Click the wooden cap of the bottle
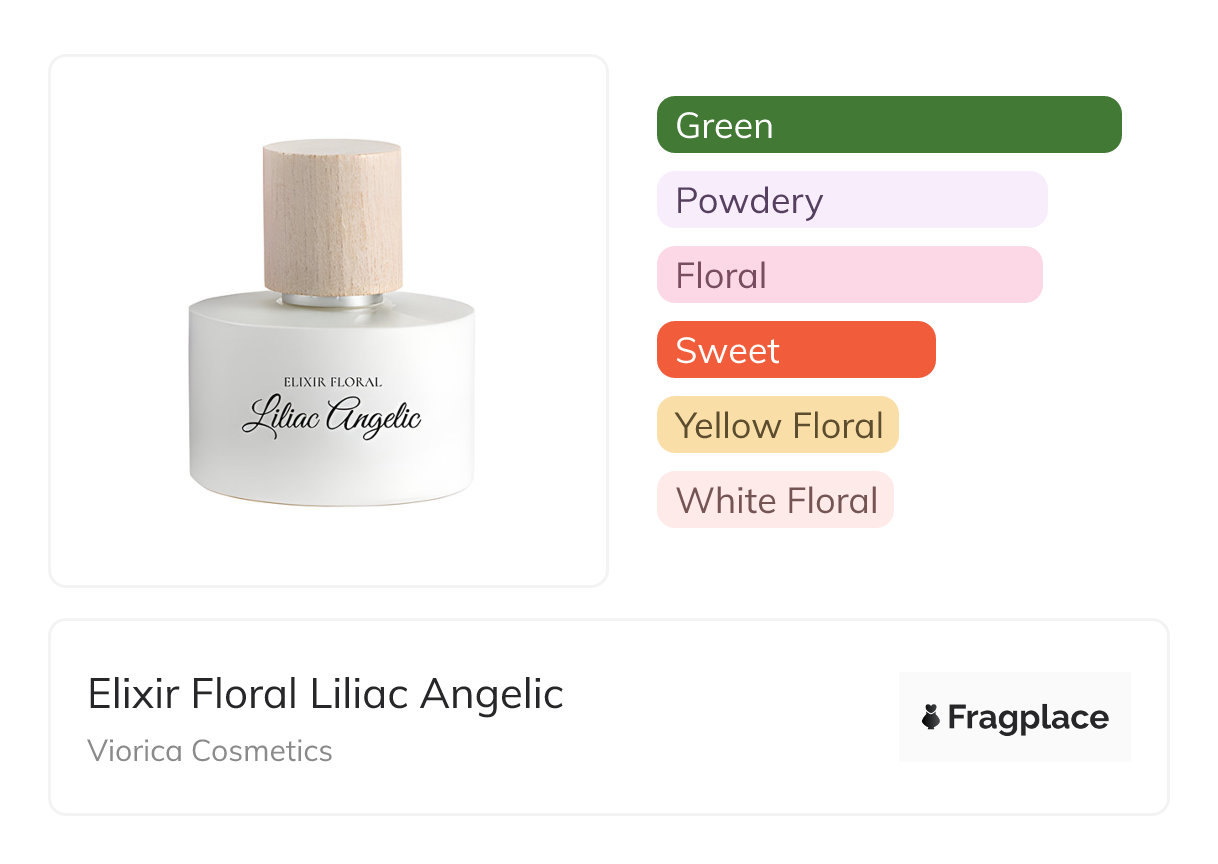 pyautogui.click(x=332, y=215)
